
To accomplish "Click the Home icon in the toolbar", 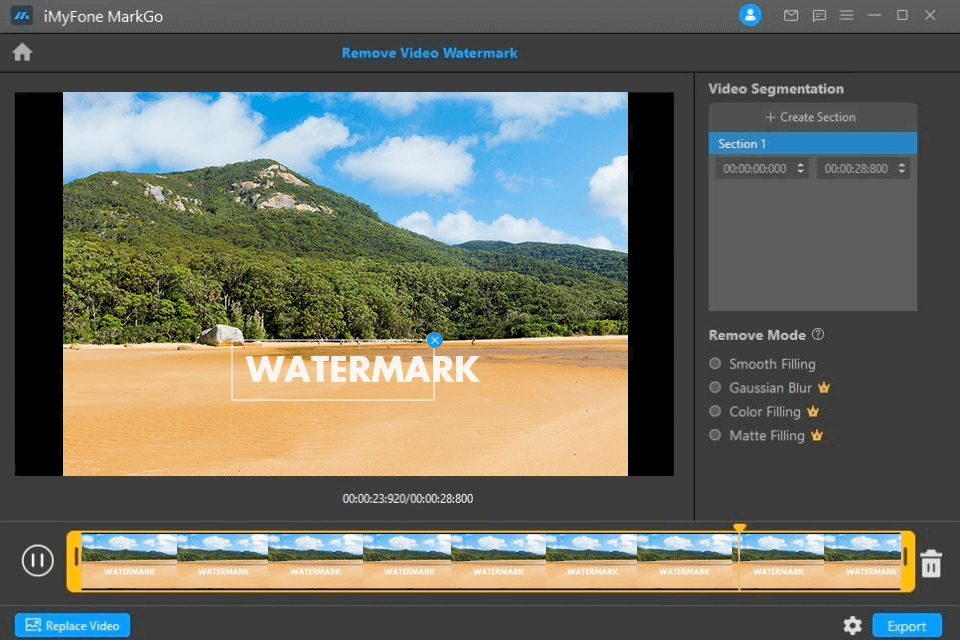I will point(22,52).
